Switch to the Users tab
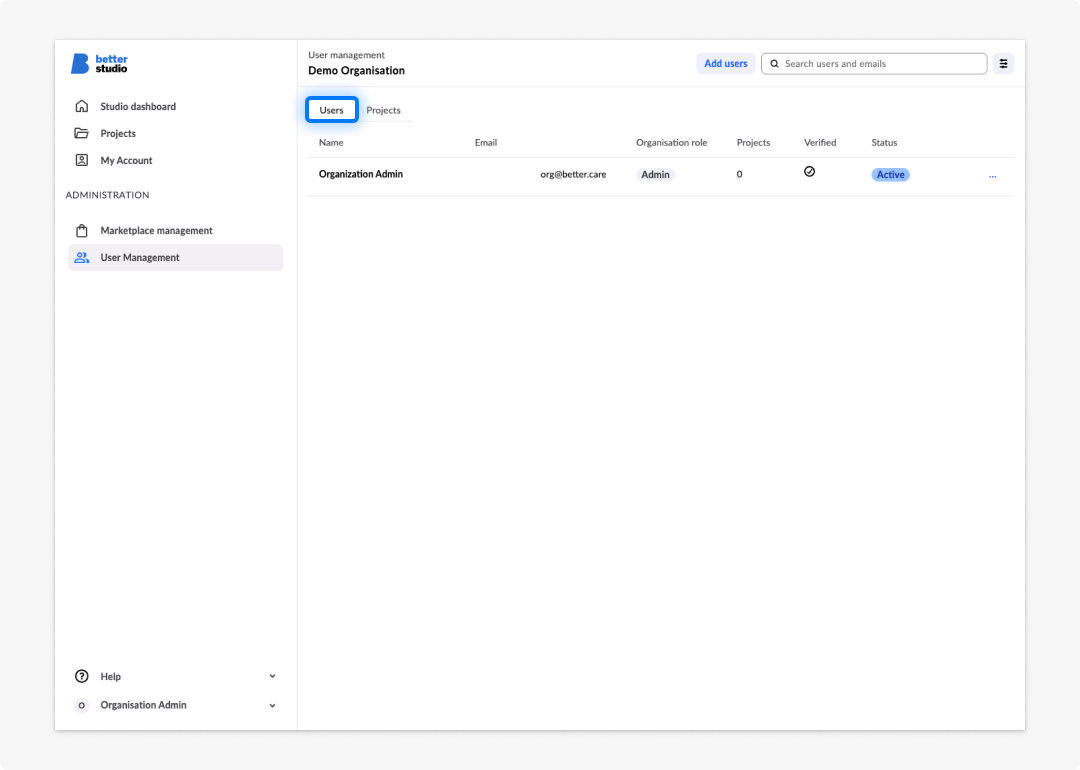This screenshot has height=770, width=1080. (331, 110)
